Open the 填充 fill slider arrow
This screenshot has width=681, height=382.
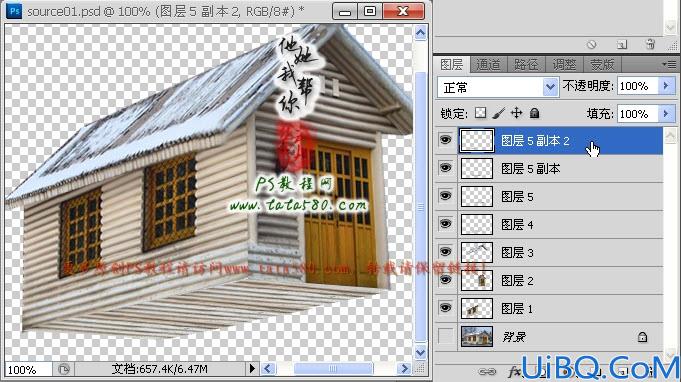[667, 114]
